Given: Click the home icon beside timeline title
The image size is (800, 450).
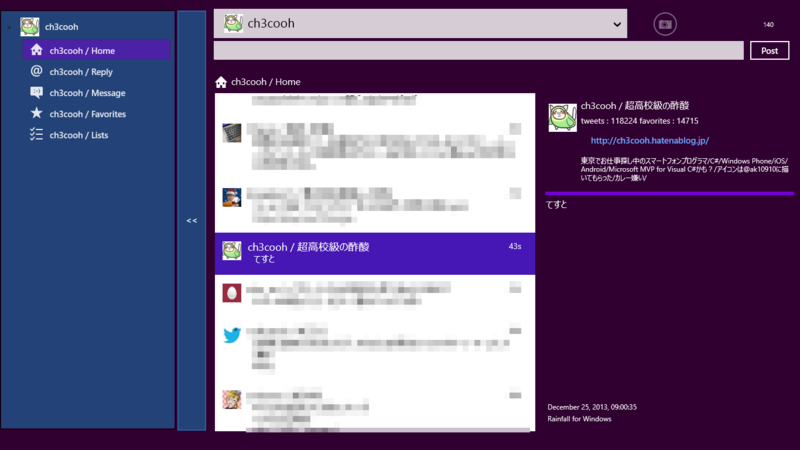Looking at the screenshot, I should click(221, 82).
